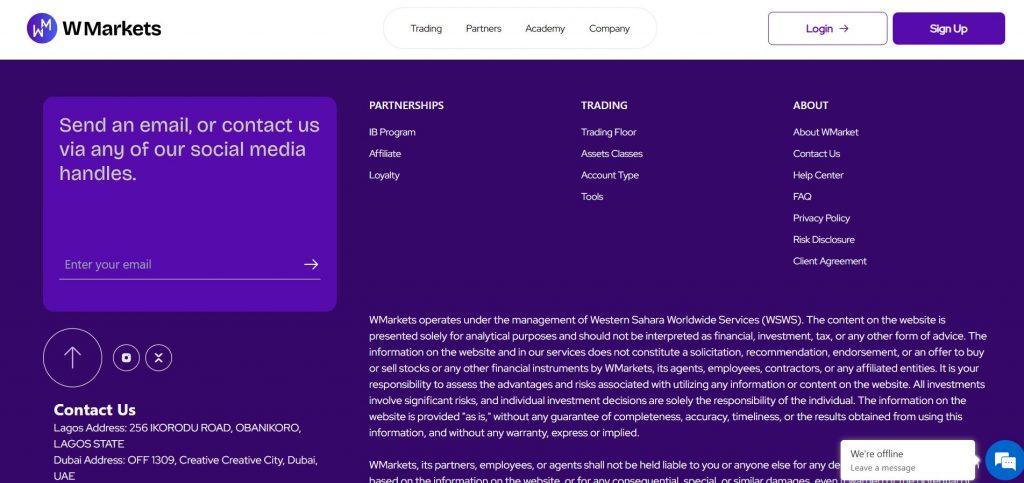The height and width of the screenshot is (483, 1024).
Task: Open the Academy navigation menu
Action: tap(545, 29)
